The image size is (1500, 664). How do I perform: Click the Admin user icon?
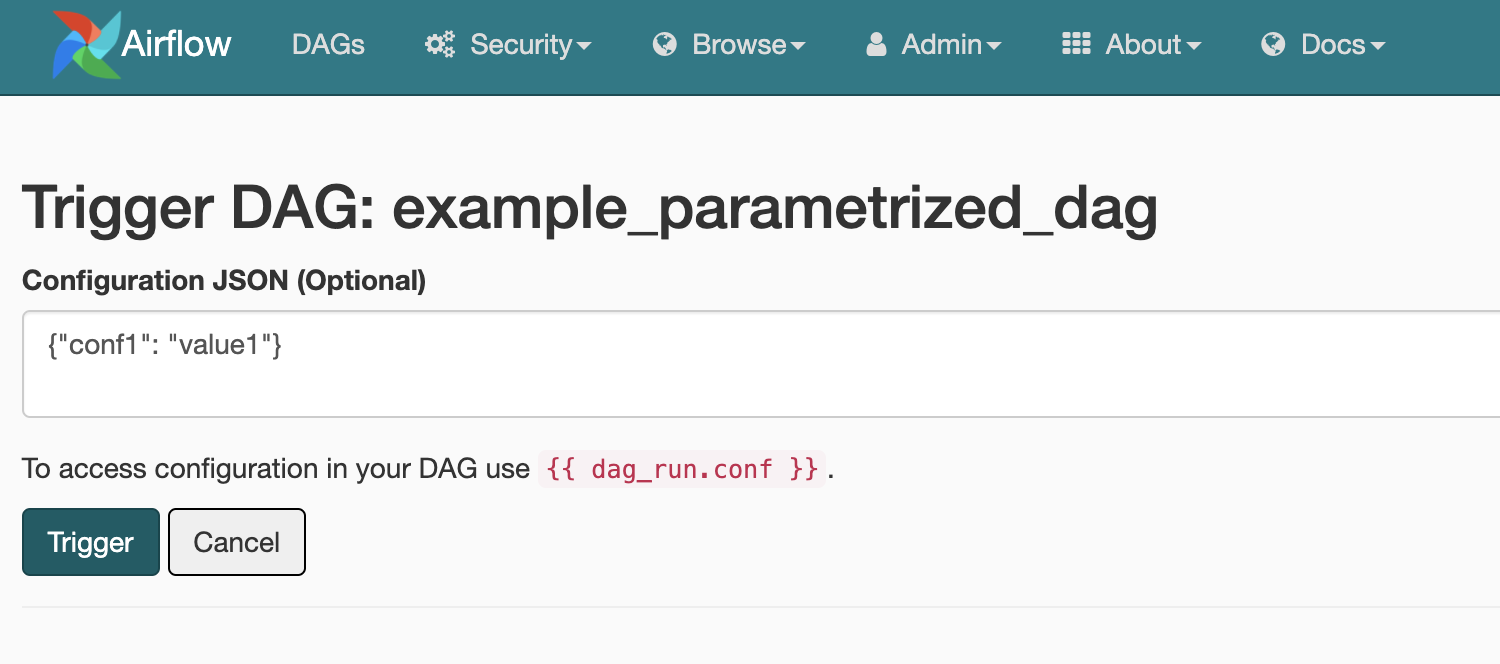[x=877, y=45]
